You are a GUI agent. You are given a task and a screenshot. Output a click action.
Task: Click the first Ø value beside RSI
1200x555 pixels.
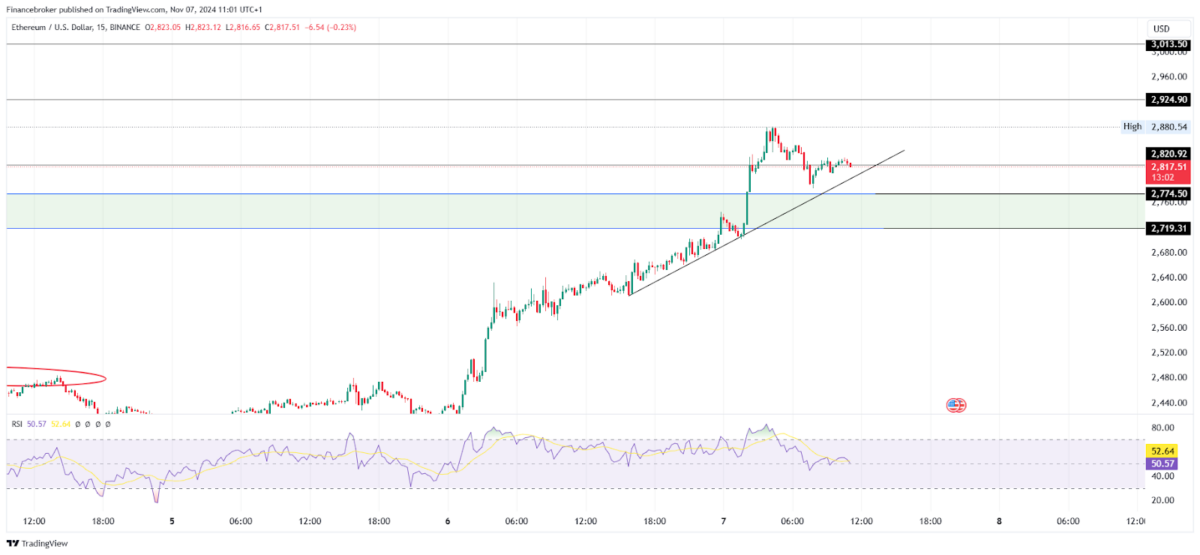pyautogui.click(x=77, y=424)
